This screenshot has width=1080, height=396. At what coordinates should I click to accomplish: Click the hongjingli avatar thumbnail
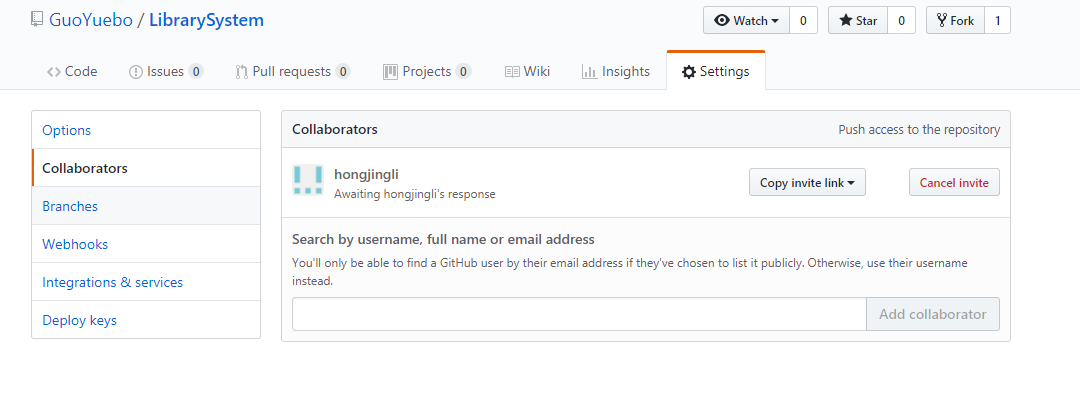pyautogui.click(x=307, y=180)
